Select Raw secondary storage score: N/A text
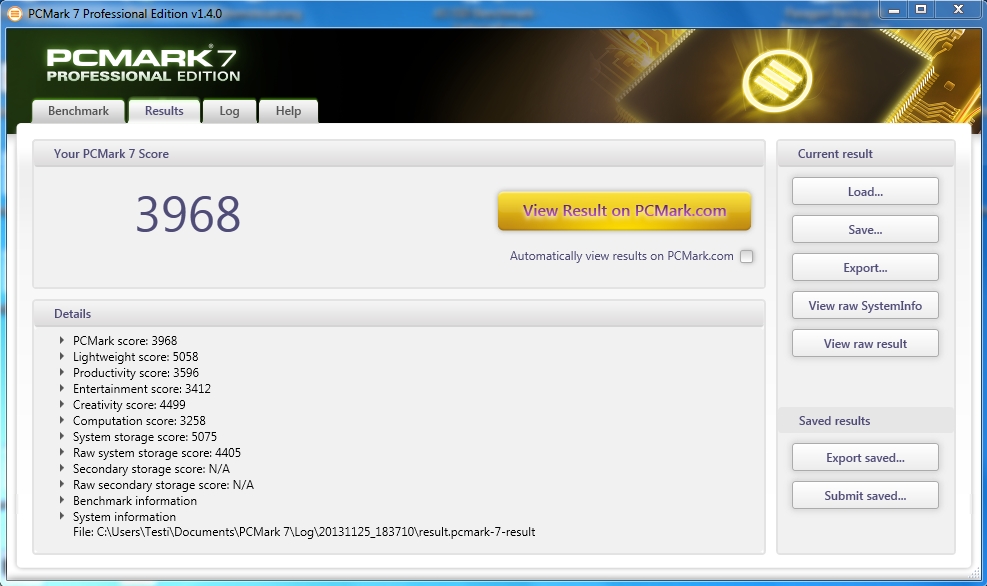 163,485
